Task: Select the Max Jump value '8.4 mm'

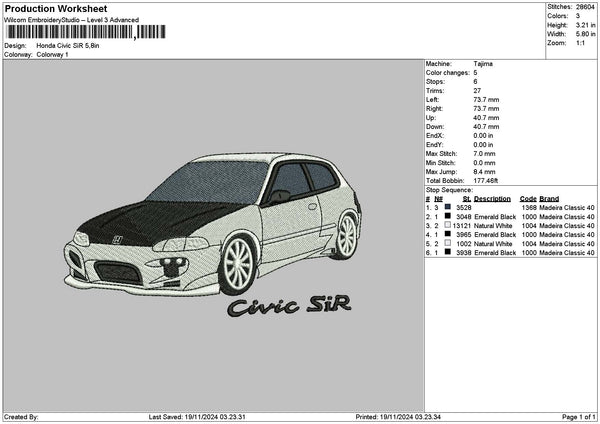Action: coord(484,172)
